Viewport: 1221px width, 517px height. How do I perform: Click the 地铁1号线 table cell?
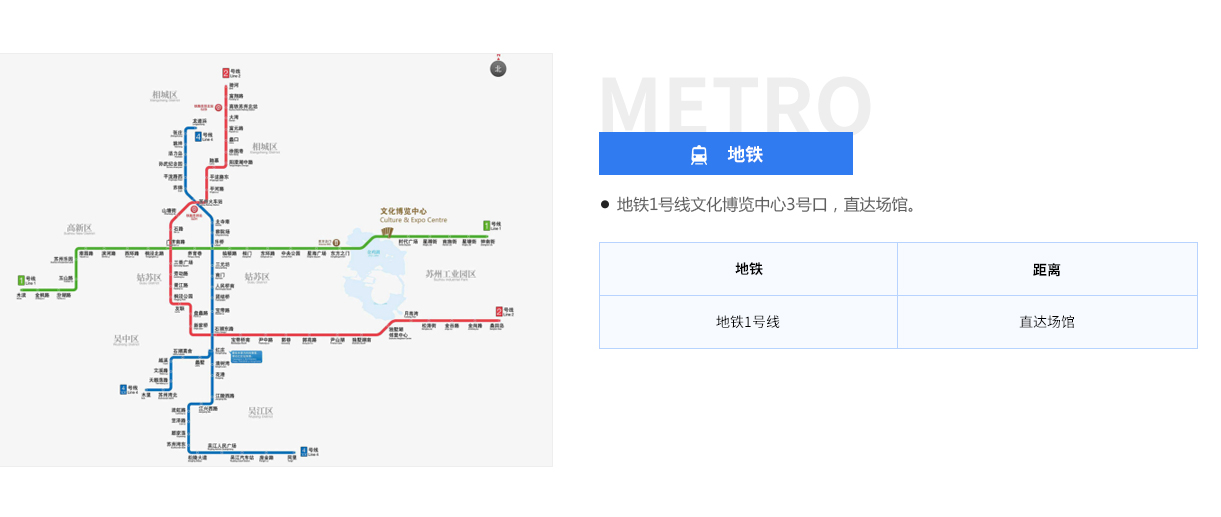(x=748, y=322)
